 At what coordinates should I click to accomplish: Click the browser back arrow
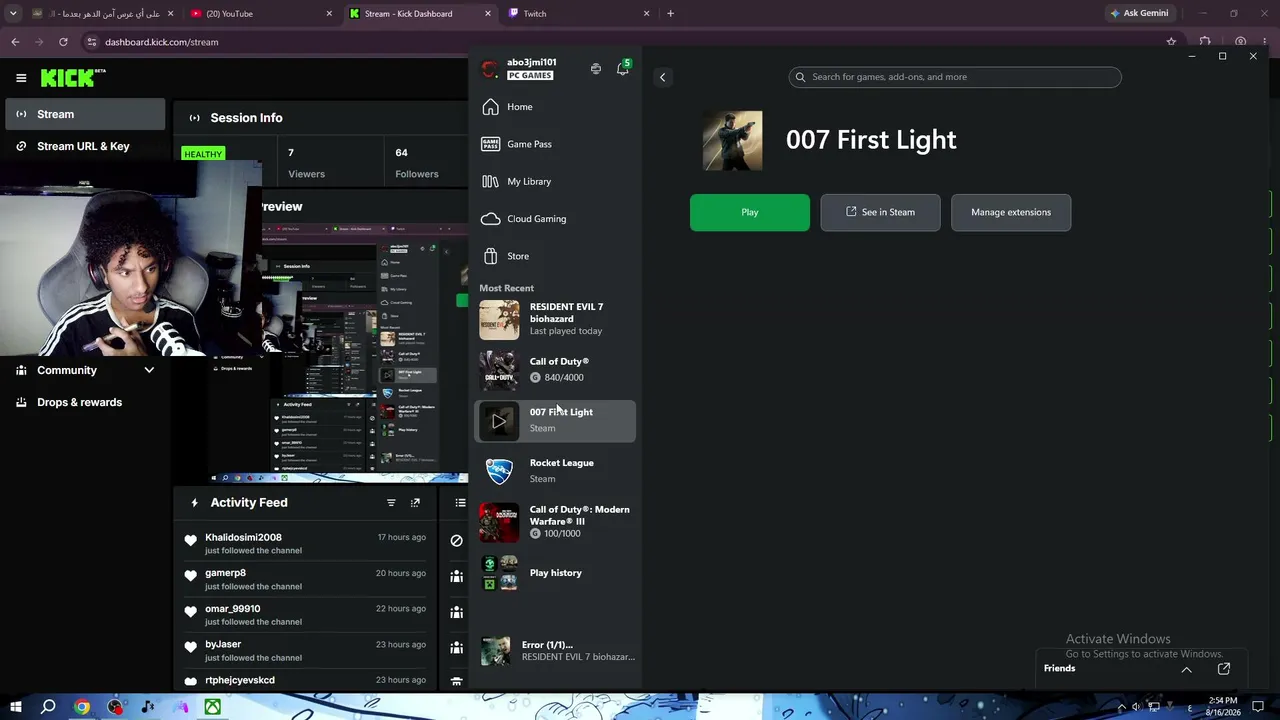click(x=15, y=42)
